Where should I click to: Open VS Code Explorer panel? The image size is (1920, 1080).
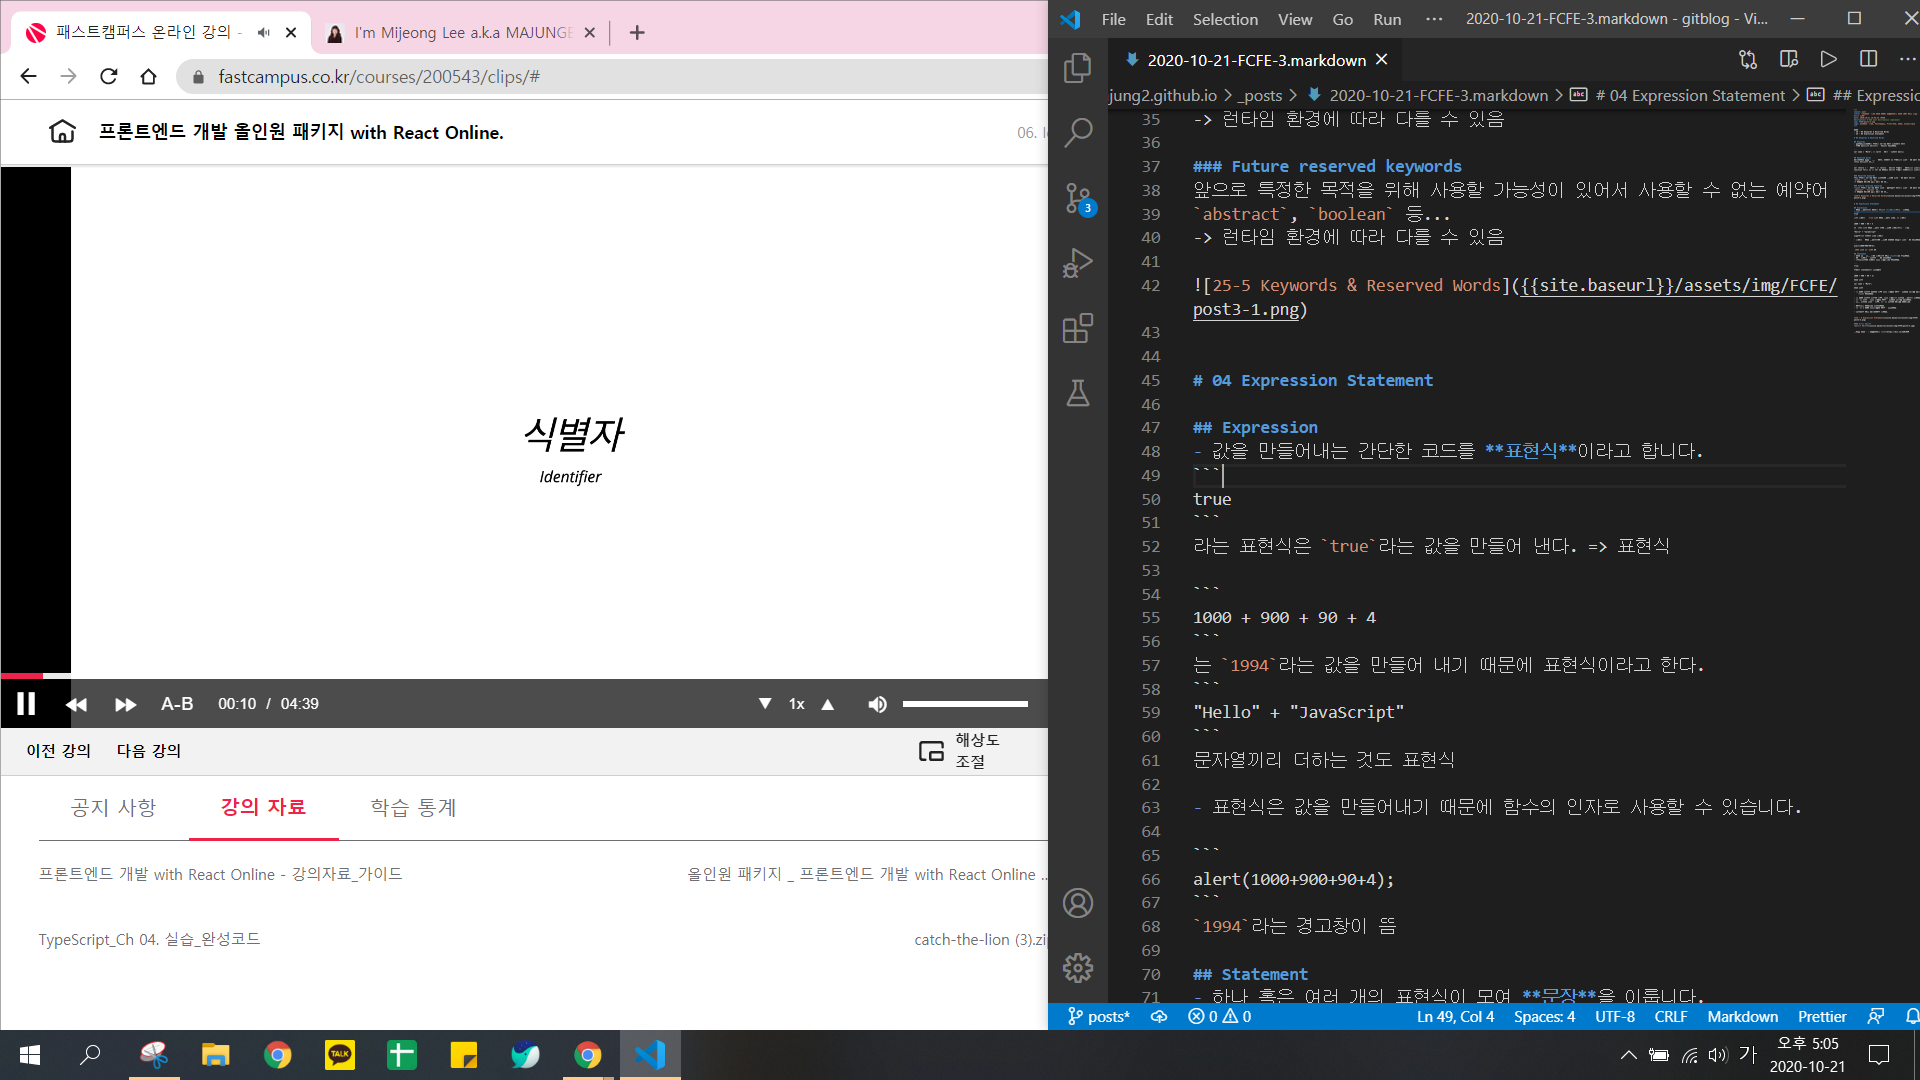1078,68
